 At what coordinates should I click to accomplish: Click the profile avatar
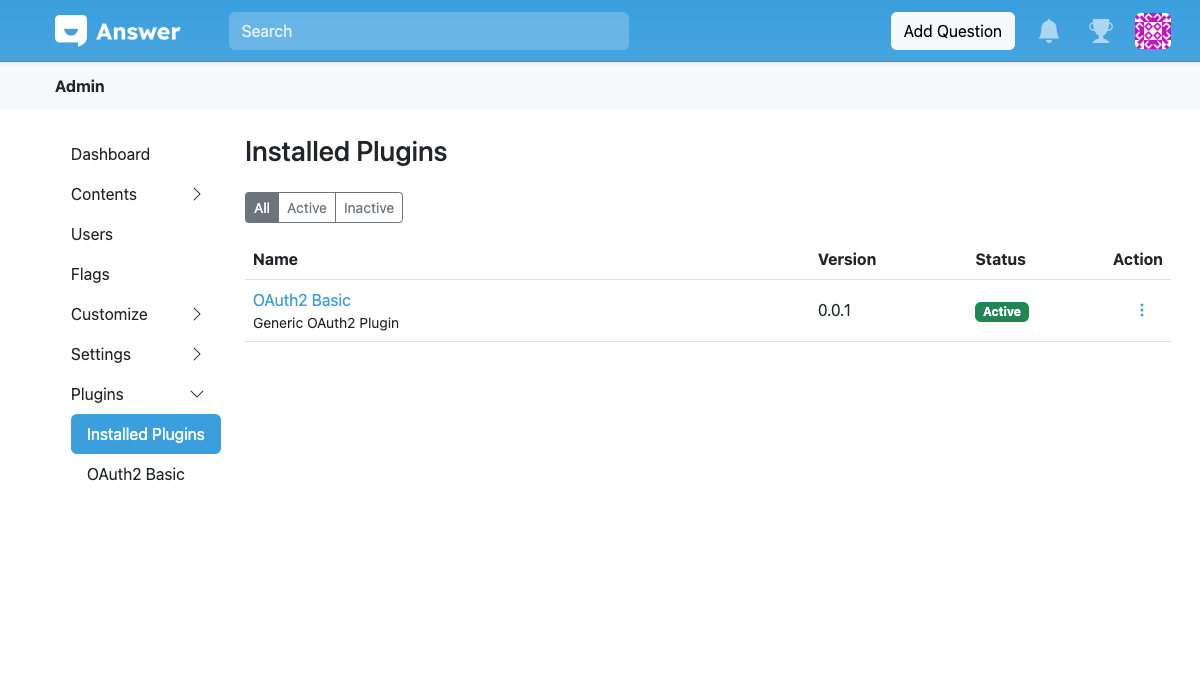tap(1152, 31)
